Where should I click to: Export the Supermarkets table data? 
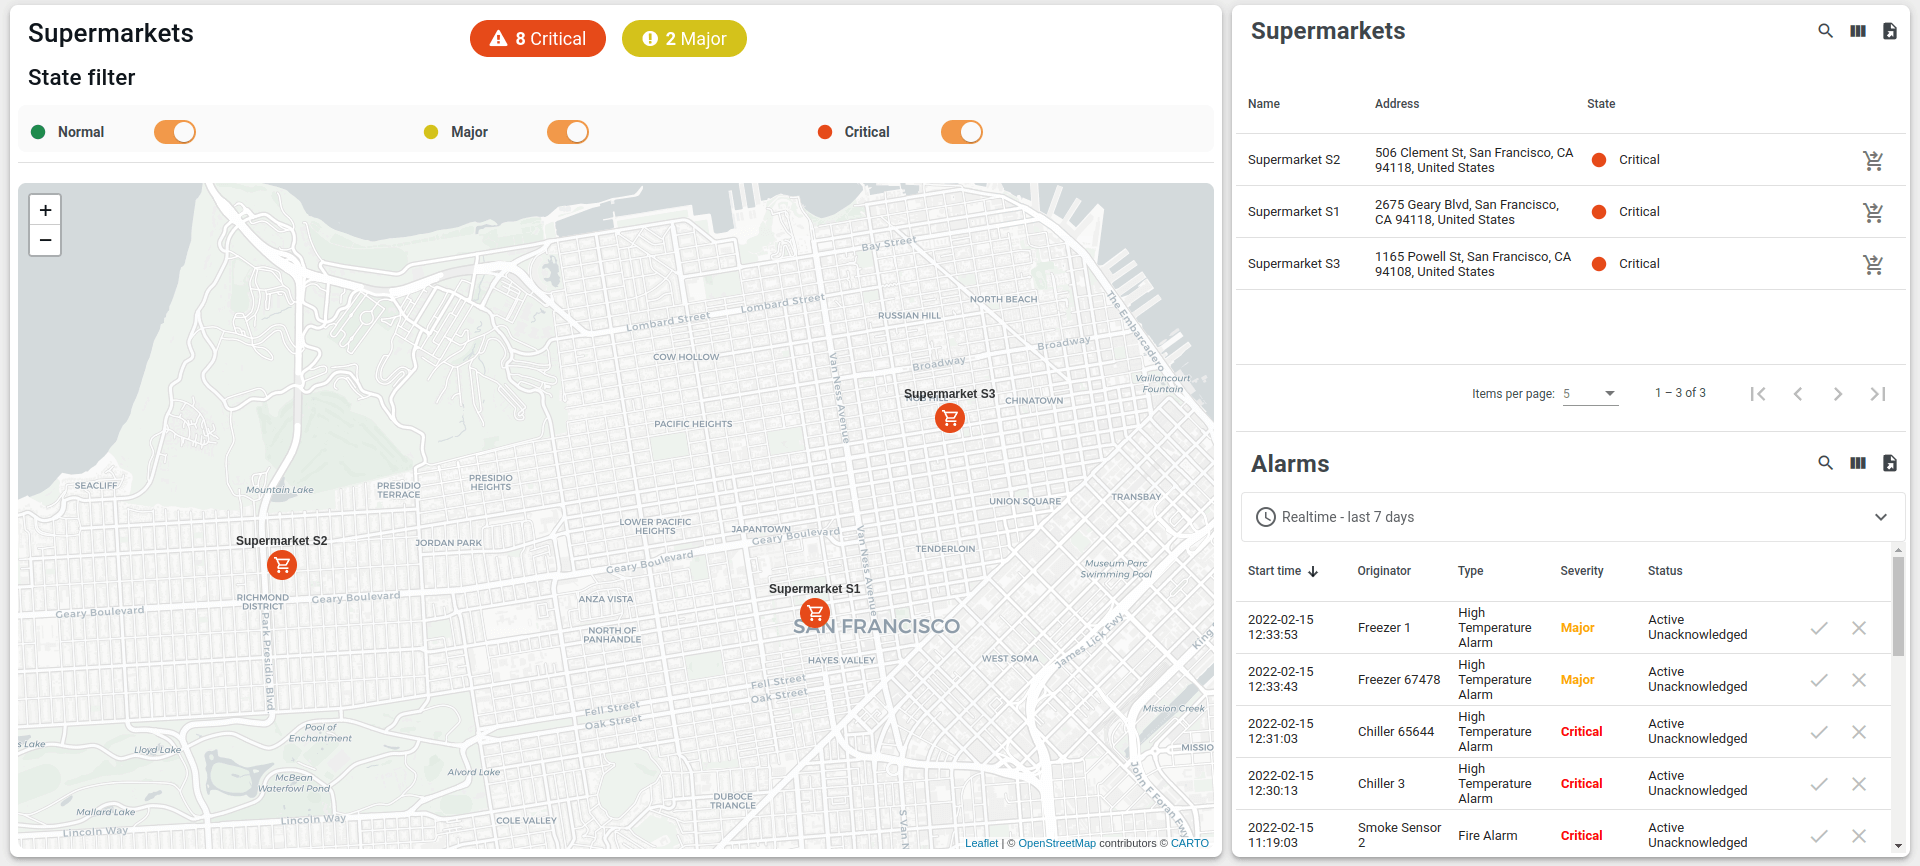[1889, 31]
